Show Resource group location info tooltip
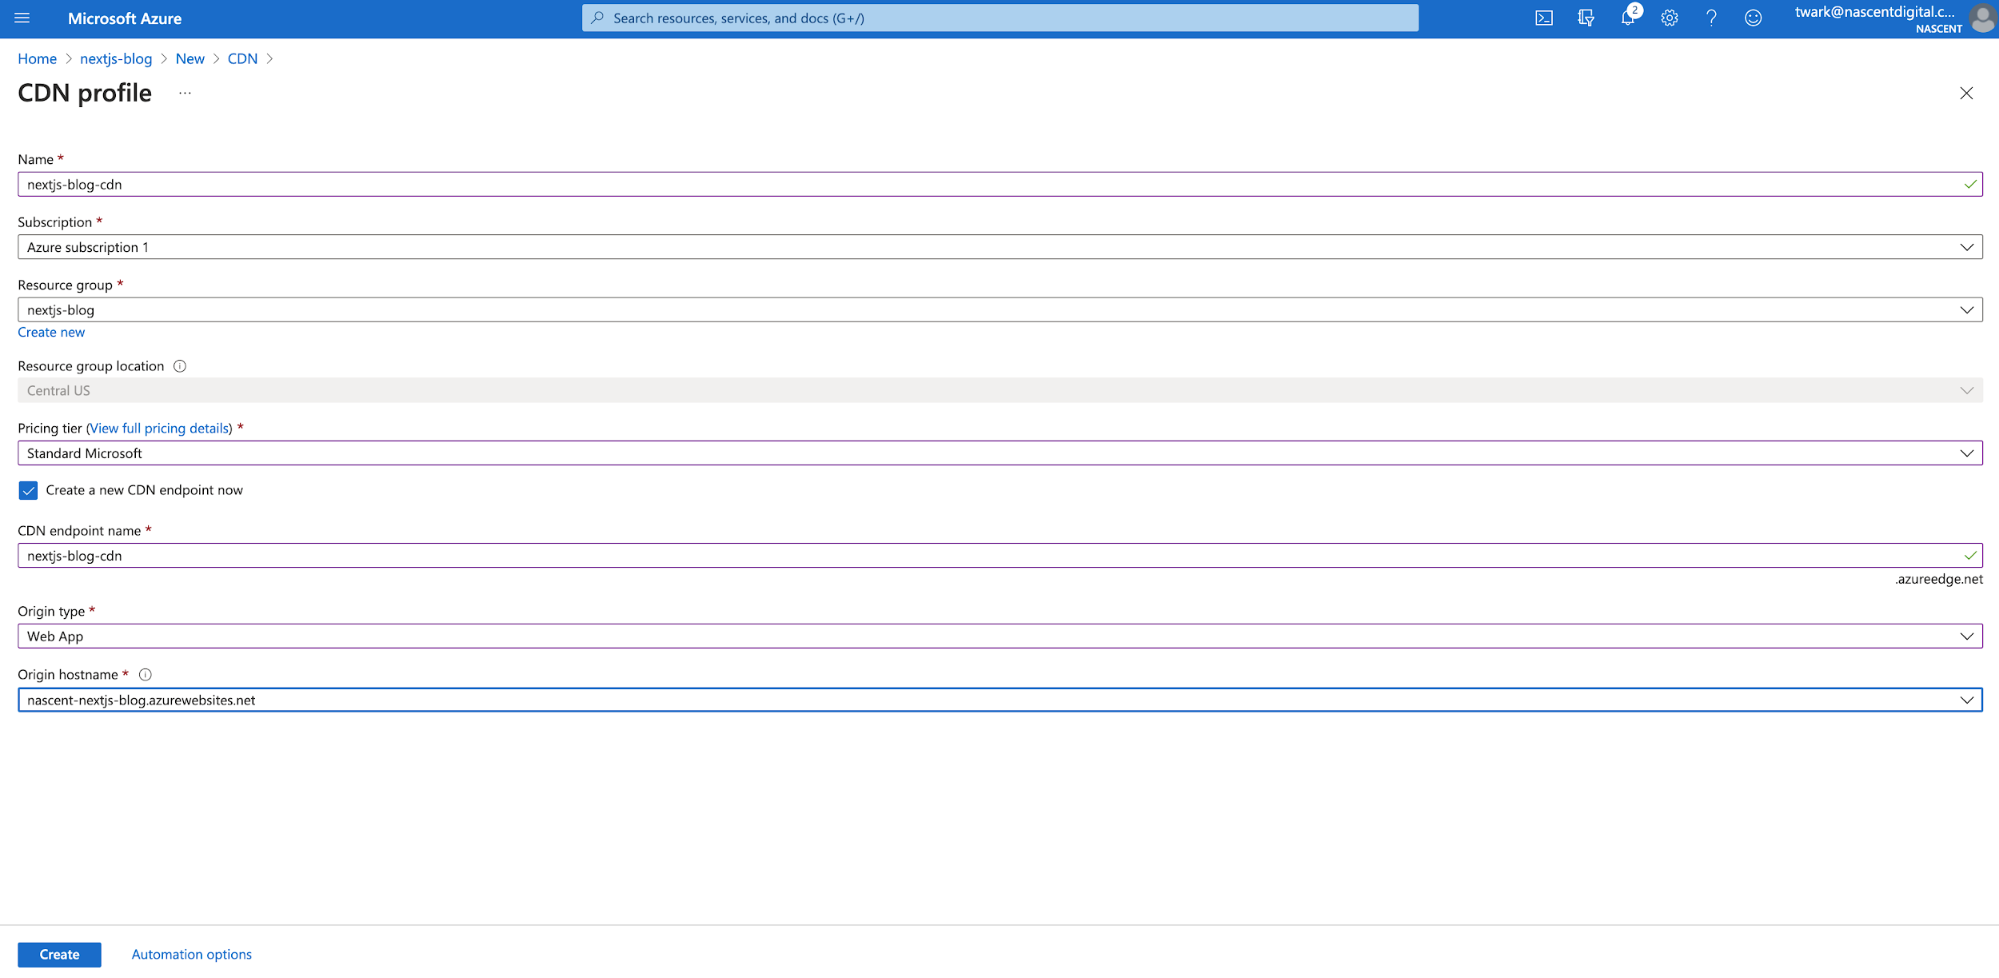This screenshot has height=978, width=1999. (180, 366)
